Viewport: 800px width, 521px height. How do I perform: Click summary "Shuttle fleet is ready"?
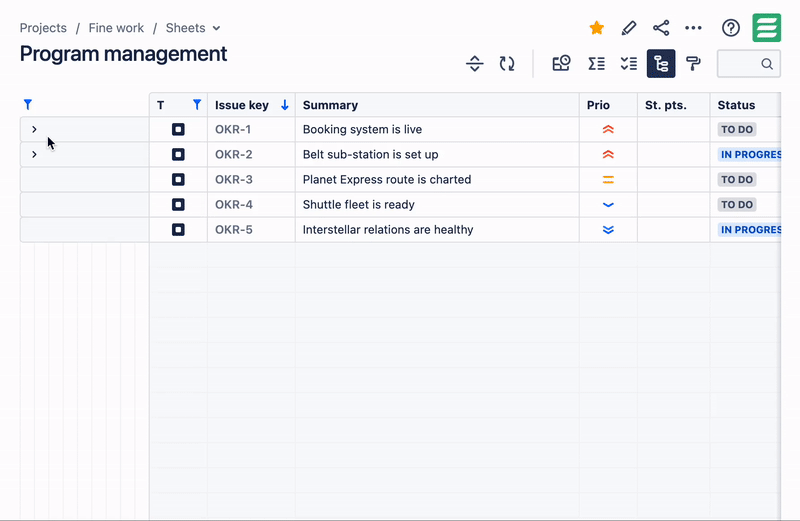(359, 204)
